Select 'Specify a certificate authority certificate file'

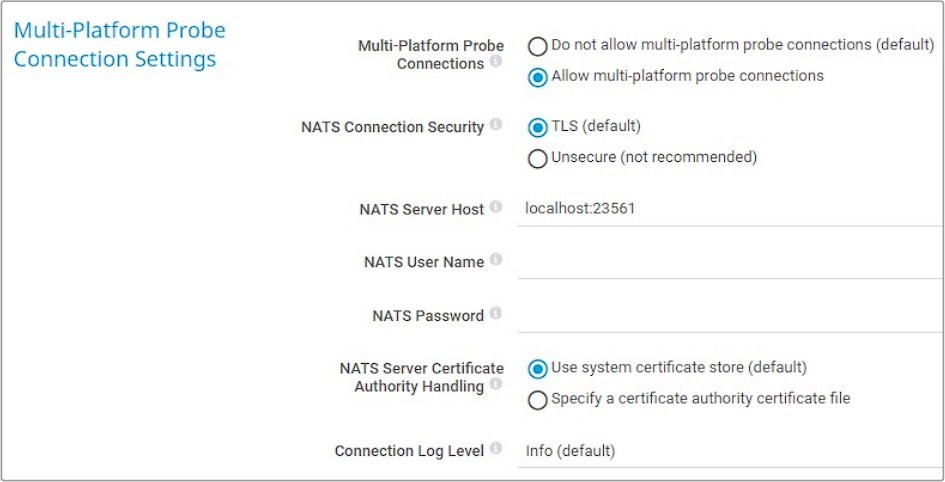coord(538,400)
